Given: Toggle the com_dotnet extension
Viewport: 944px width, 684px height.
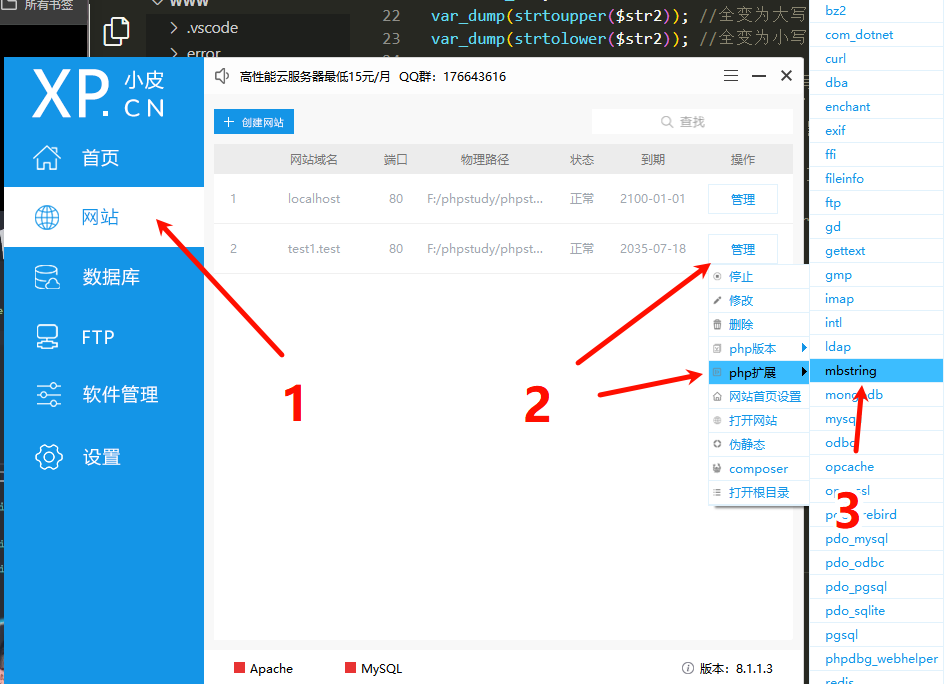Looking at the screenshot, I should coord(876,35).
